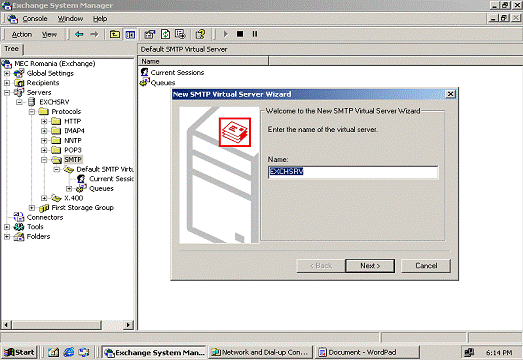Click the Next button in wizard
This screenshot has height=360, width=523.
point(370,266)
